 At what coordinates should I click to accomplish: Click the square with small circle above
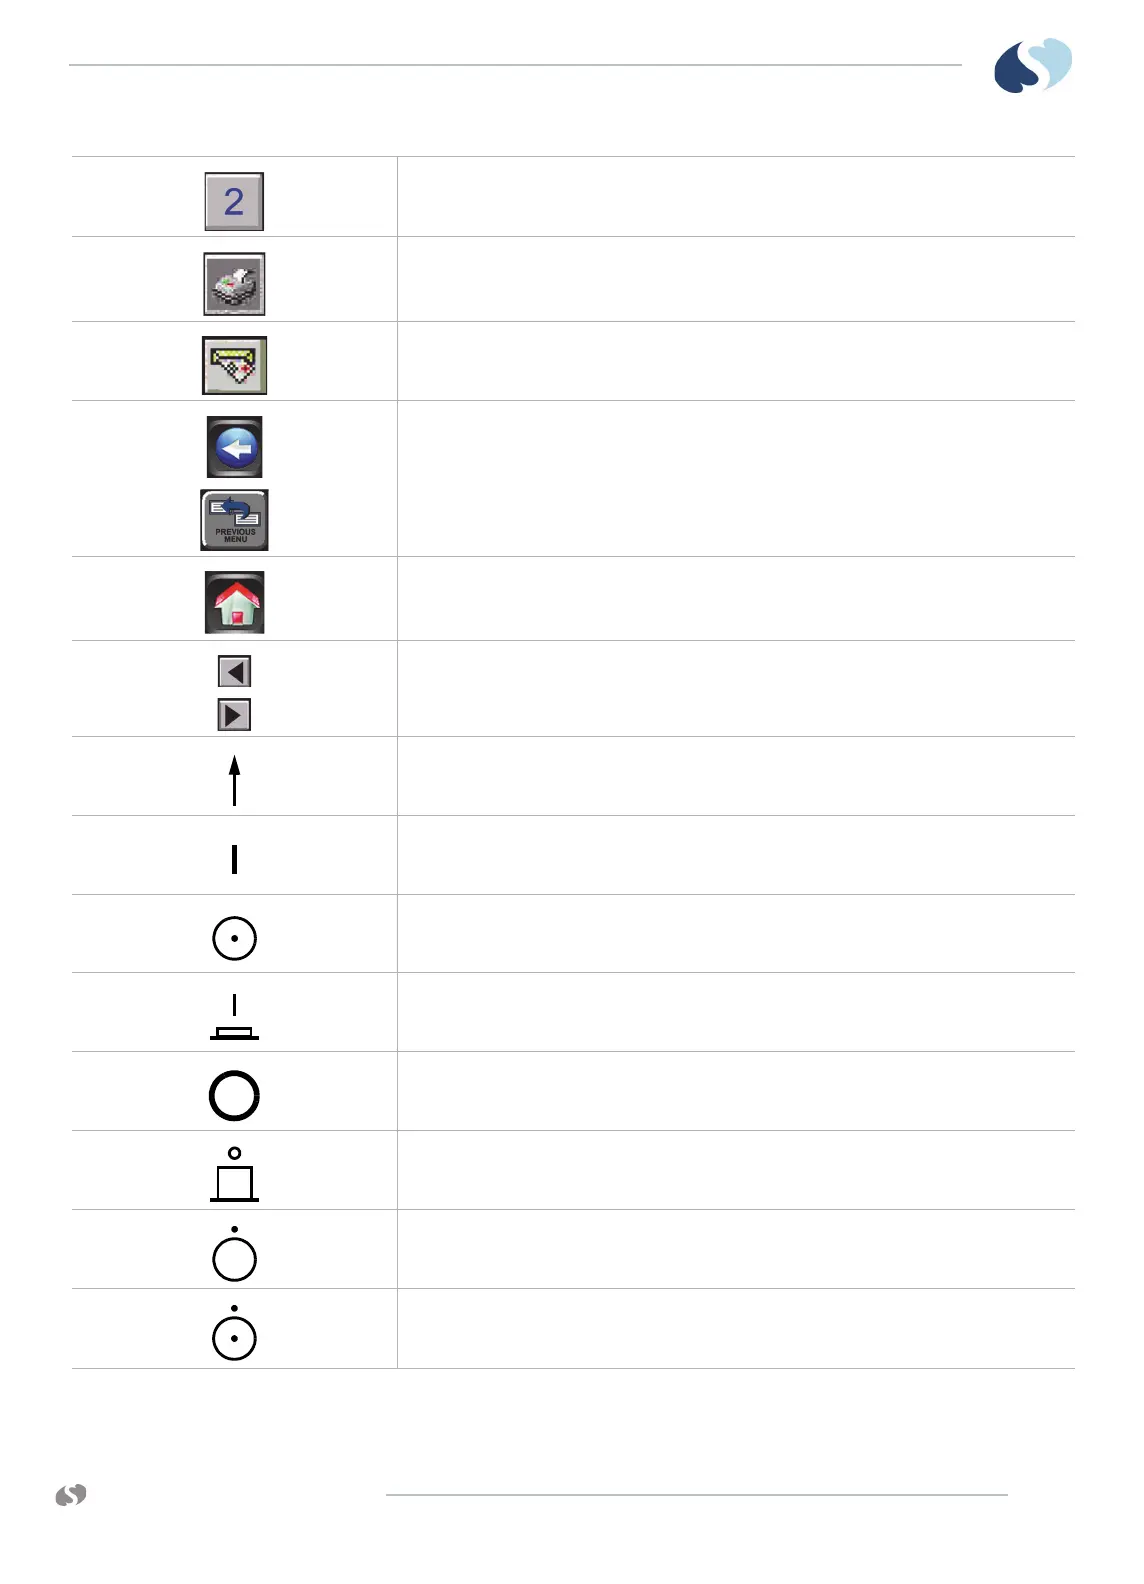click(234, 1174)
